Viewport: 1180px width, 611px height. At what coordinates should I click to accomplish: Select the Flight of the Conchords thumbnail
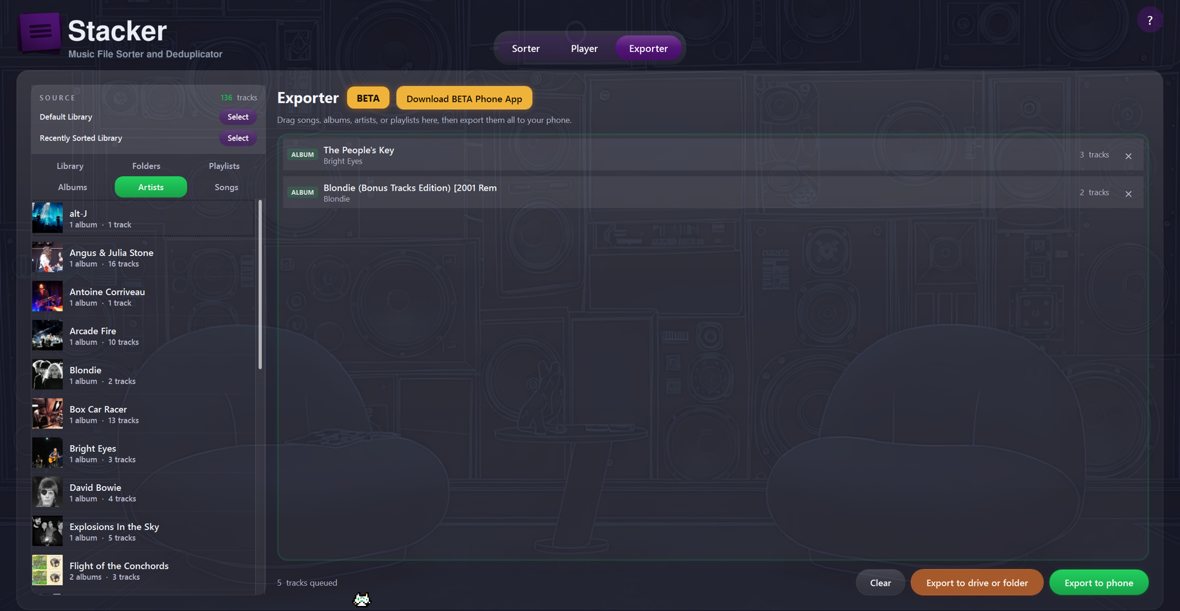47,570
